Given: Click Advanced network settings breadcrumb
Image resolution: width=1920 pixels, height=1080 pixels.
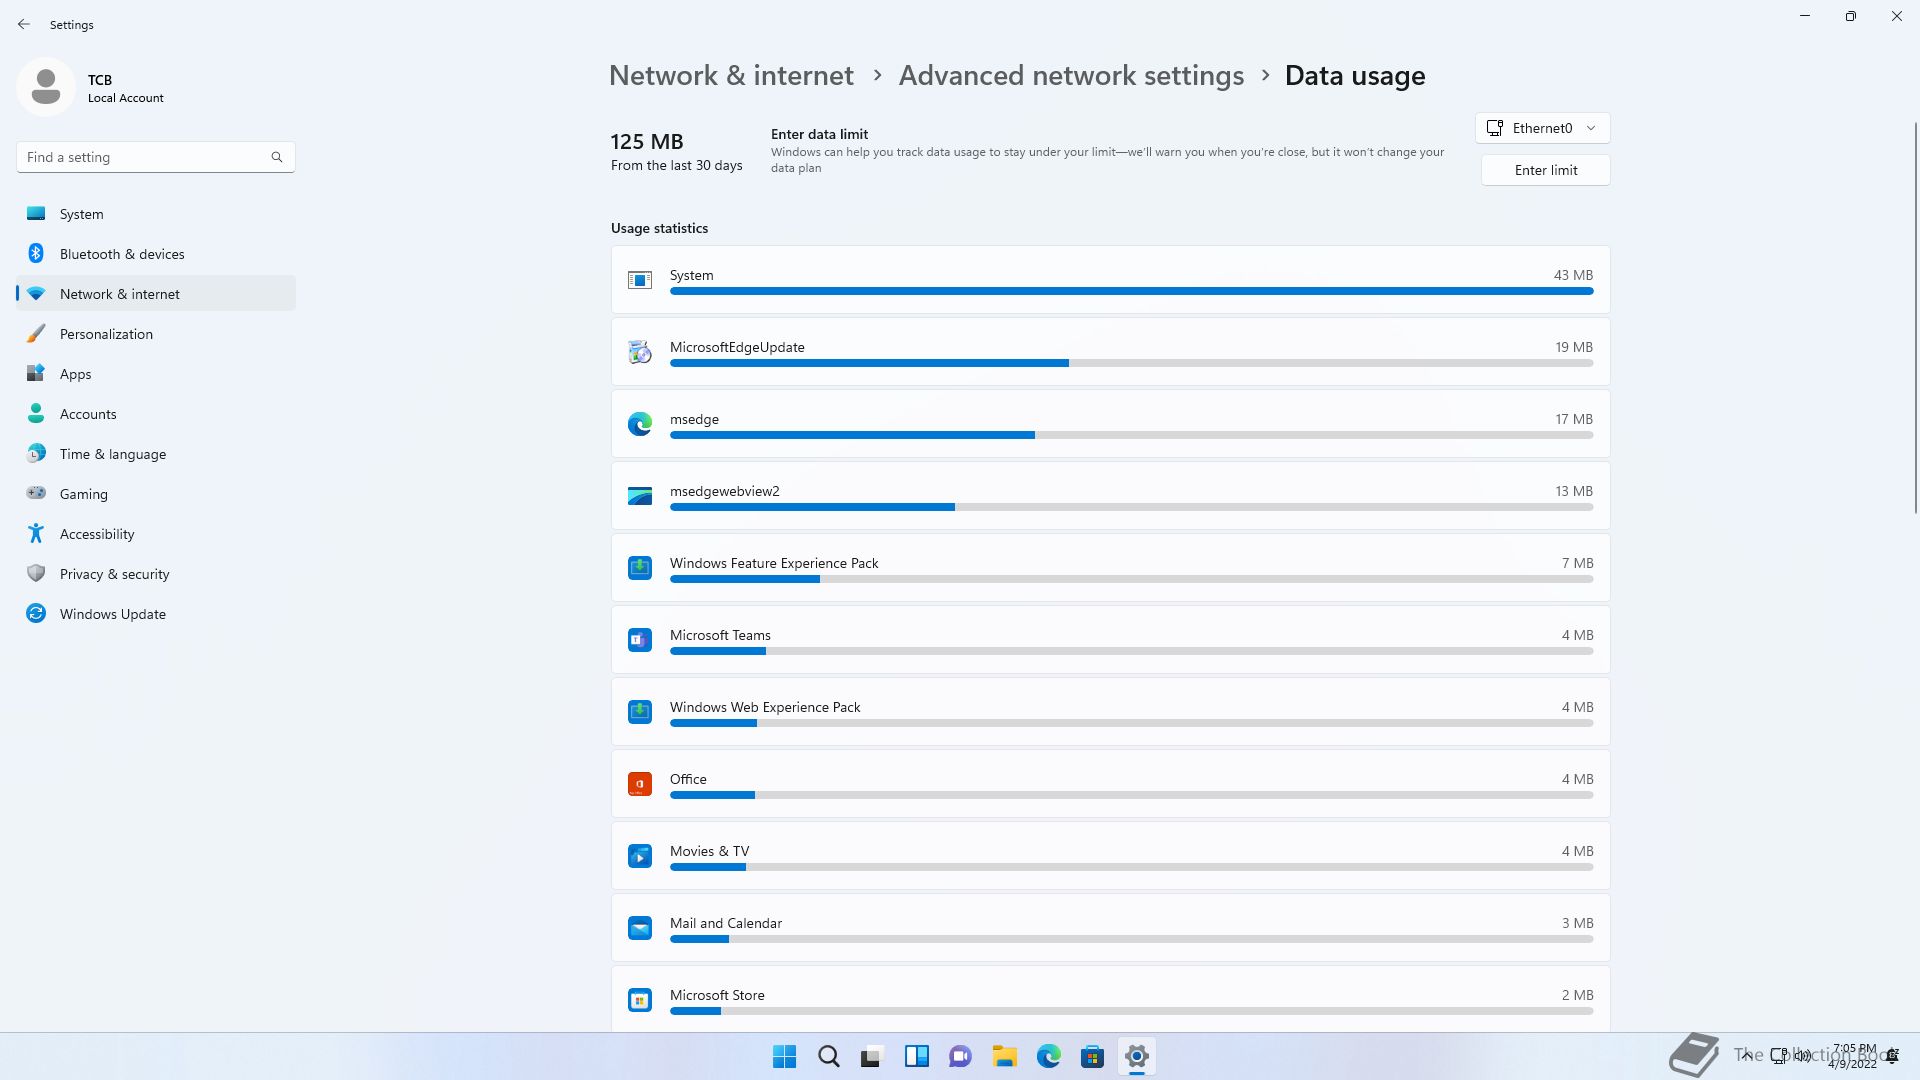Looking at the screenshot, I should (1071, 76).
